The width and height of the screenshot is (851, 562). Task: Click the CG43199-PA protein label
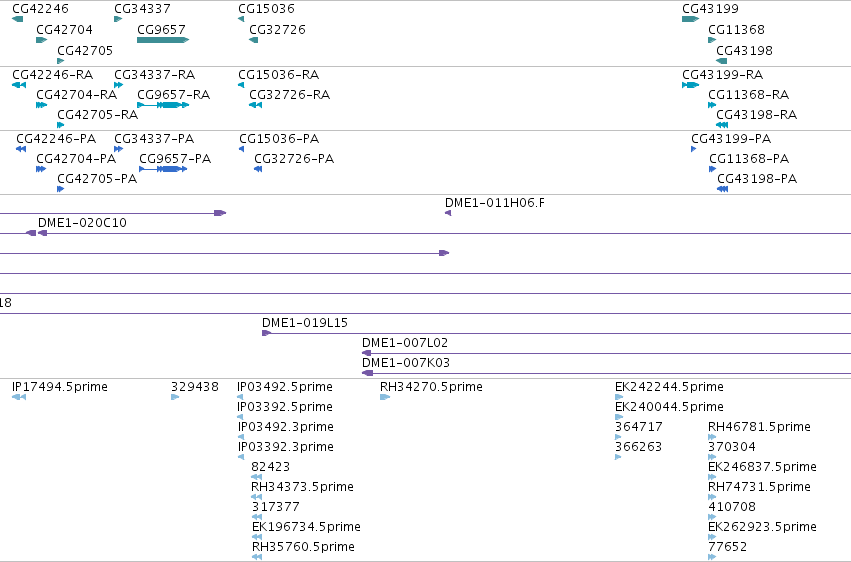(731, 138)
